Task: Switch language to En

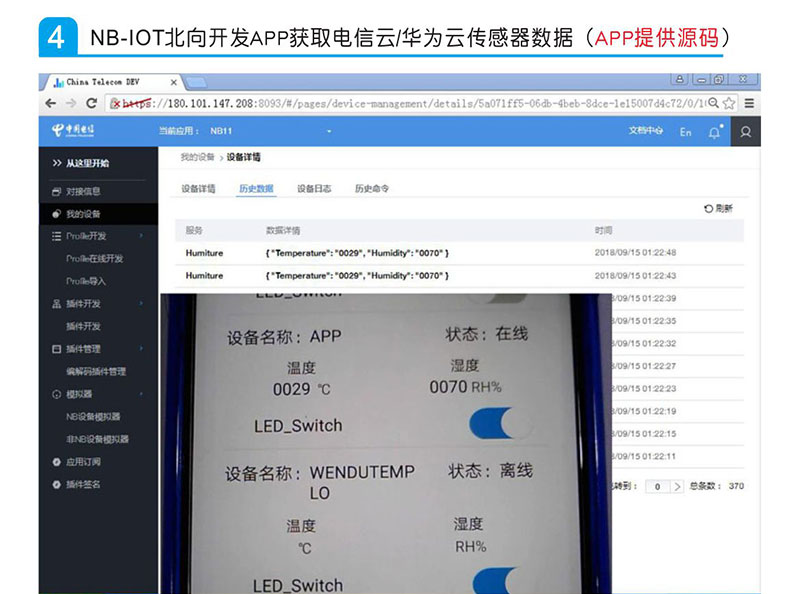Action: pos(685,132)
